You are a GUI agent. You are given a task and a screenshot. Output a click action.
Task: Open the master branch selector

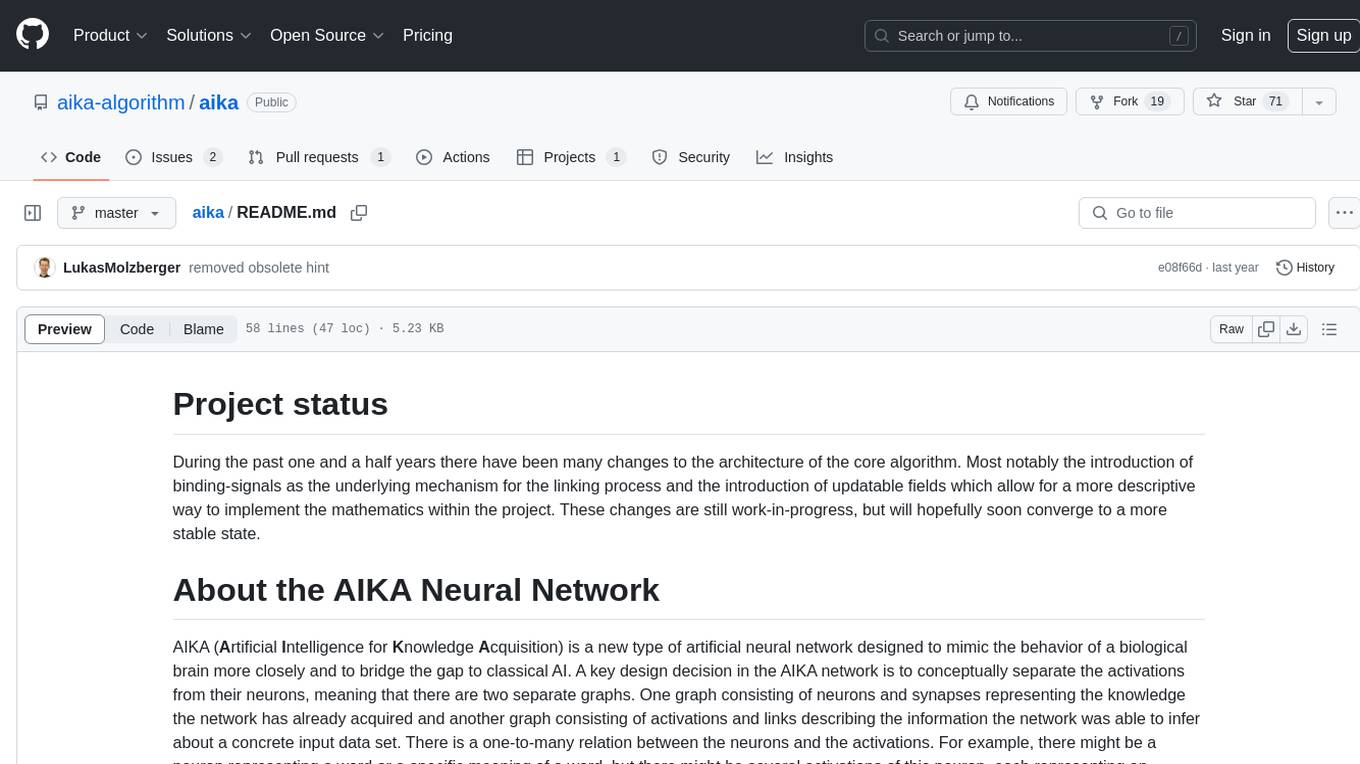[x=116, y=213]
